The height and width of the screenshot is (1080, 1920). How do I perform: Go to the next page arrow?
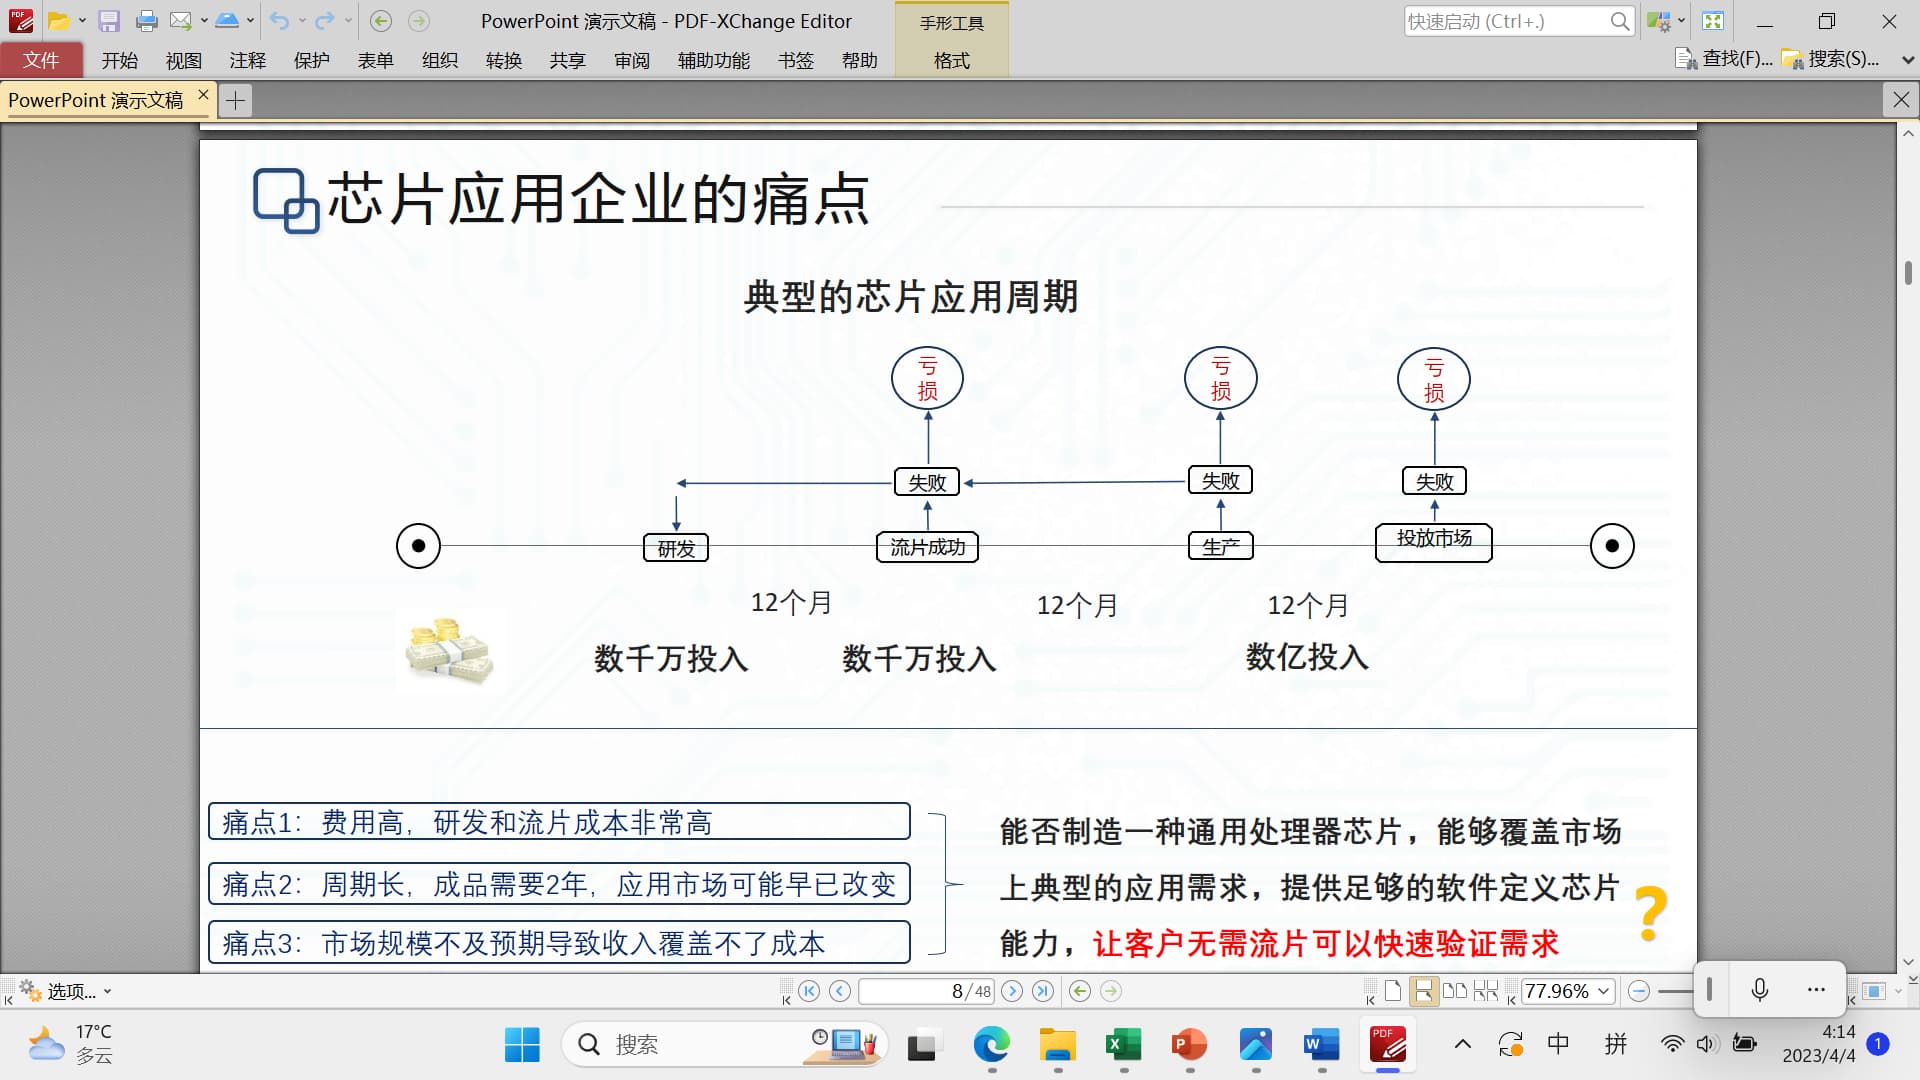(1012, 991)
